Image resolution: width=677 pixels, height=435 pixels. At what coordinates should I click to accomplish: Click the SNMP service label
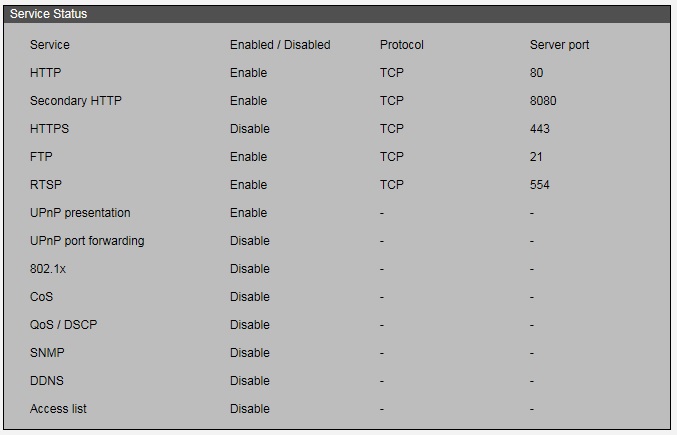pyautogui.click(x=48, y=353)
